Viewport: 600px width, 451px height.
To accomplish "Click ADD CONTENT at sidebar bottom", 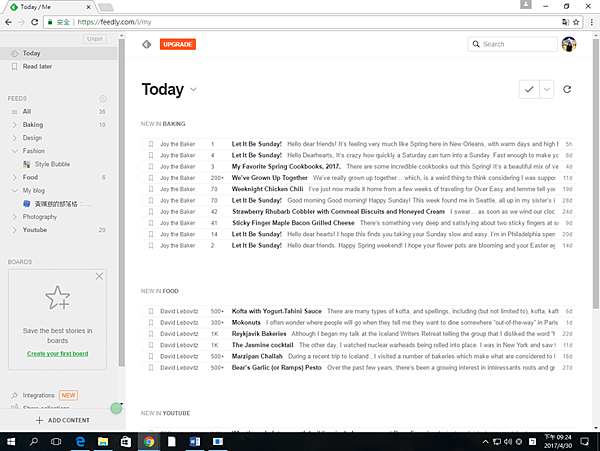I will pyautogui.click(x=62, y=420).
